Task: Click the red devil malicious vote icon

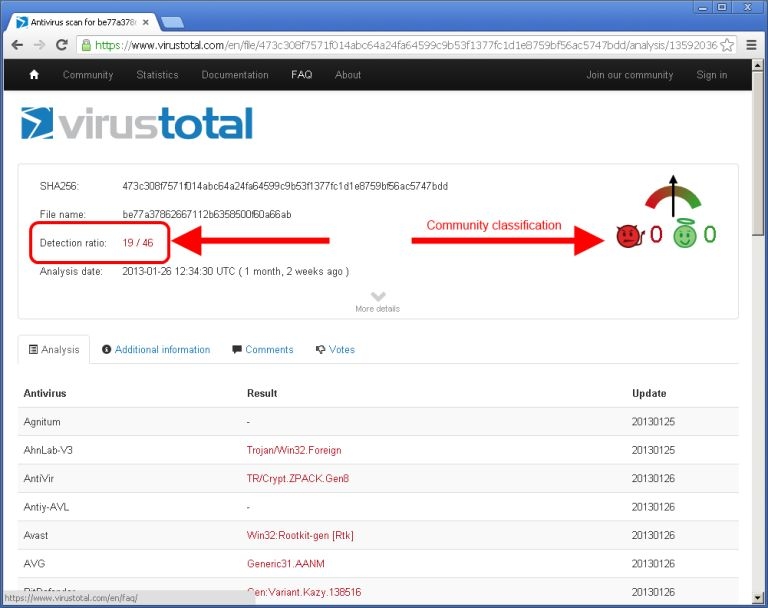Action: 630,236
